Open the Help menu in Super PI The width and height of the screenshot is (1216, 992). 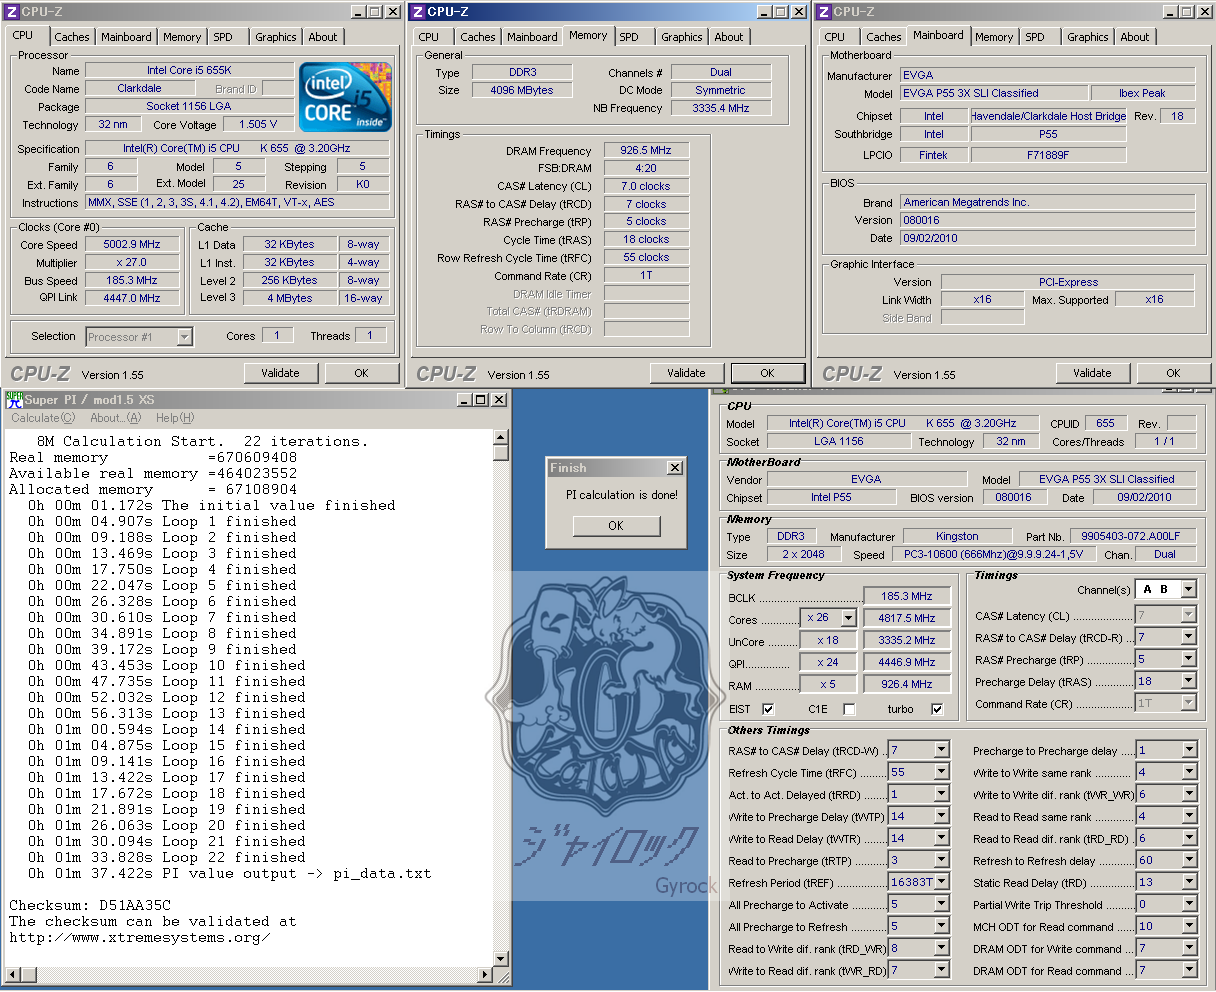tap(175, 418)
